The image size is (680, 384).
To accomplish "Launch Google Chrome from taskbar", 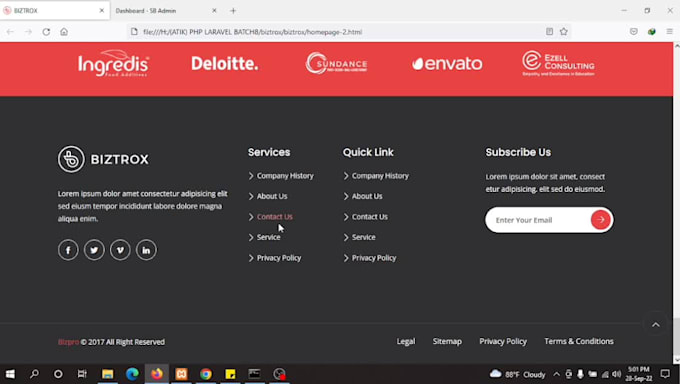I will (206, 374).
